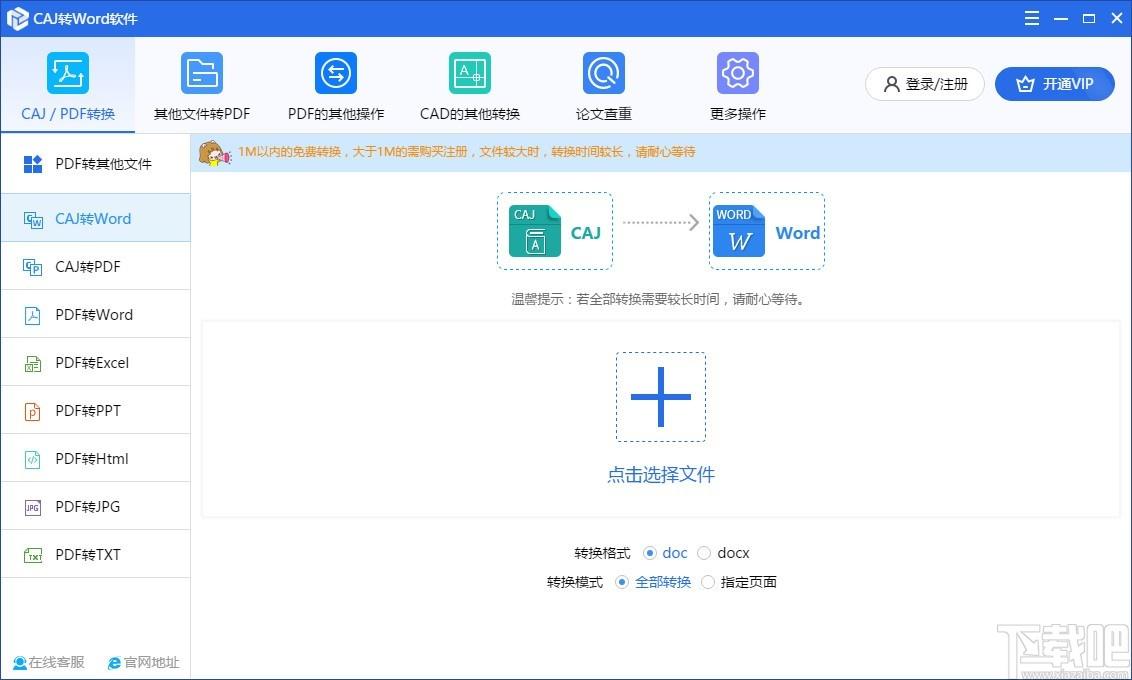
Task: Open the 其他文件转PDF folder icon
Action: (202, 73)
